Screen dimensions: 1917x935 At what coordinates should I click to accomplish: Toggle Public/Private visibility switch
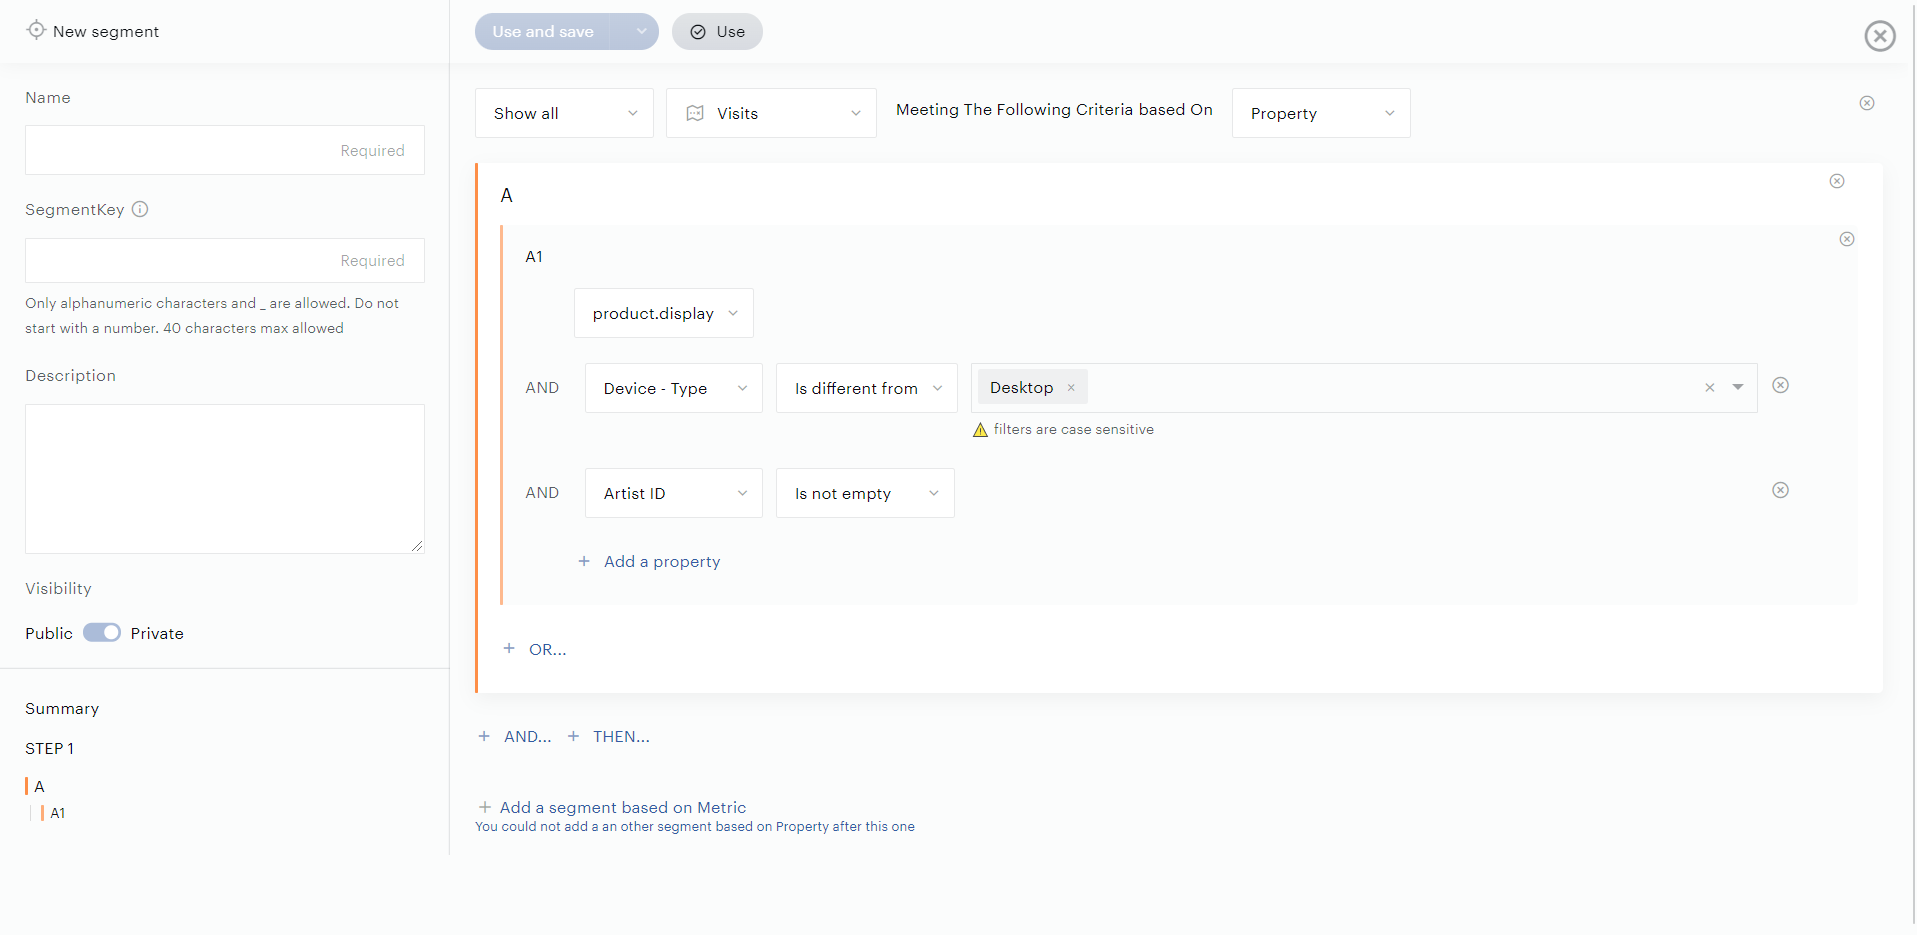pos(102,633)
